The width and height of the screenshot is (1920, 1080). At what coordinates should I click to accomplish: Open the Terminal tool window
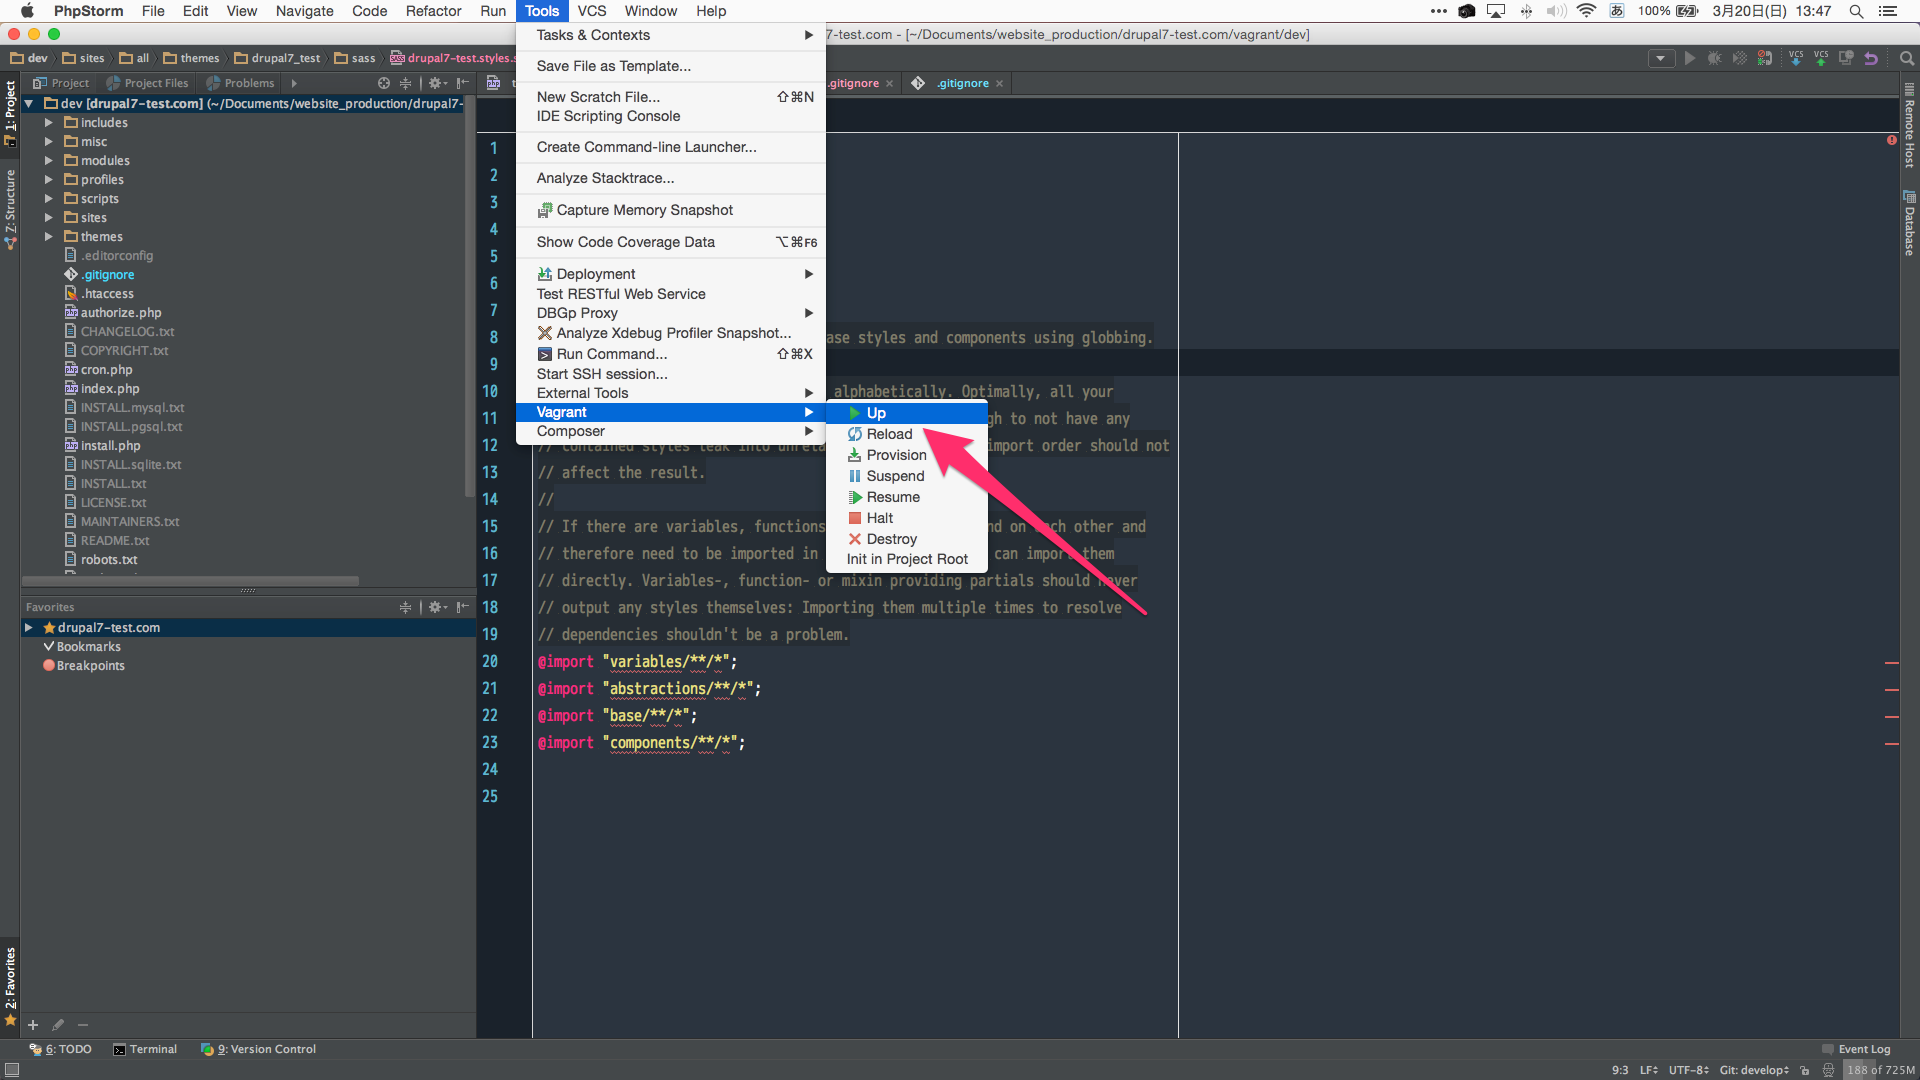pos(152,1049)
